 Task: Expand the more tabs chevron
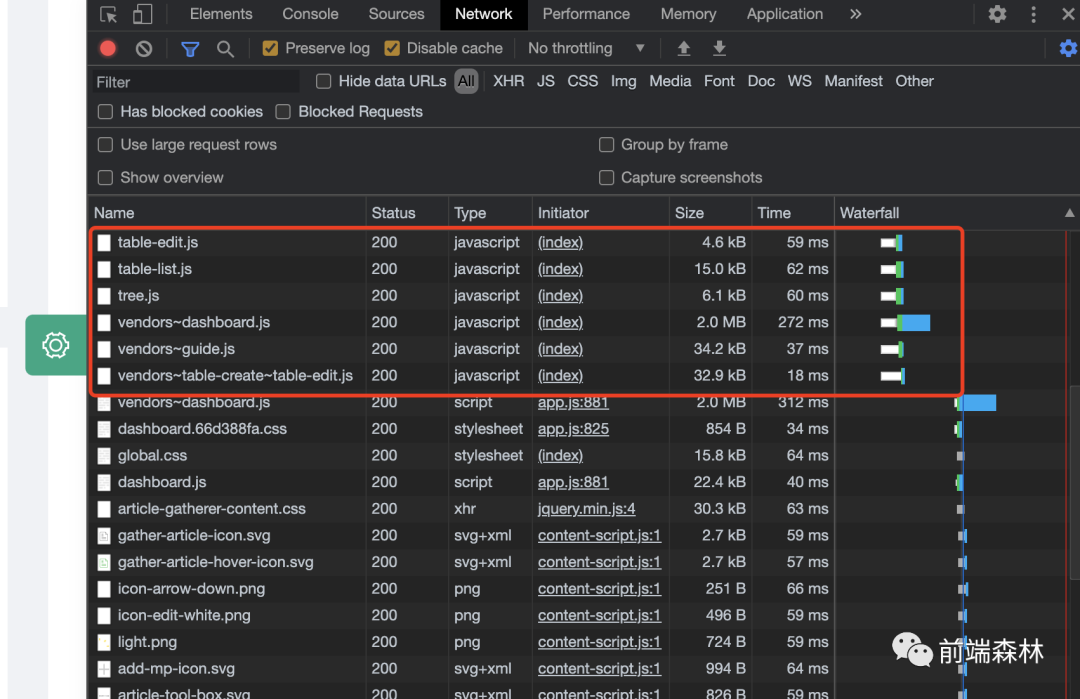[855, 14]
